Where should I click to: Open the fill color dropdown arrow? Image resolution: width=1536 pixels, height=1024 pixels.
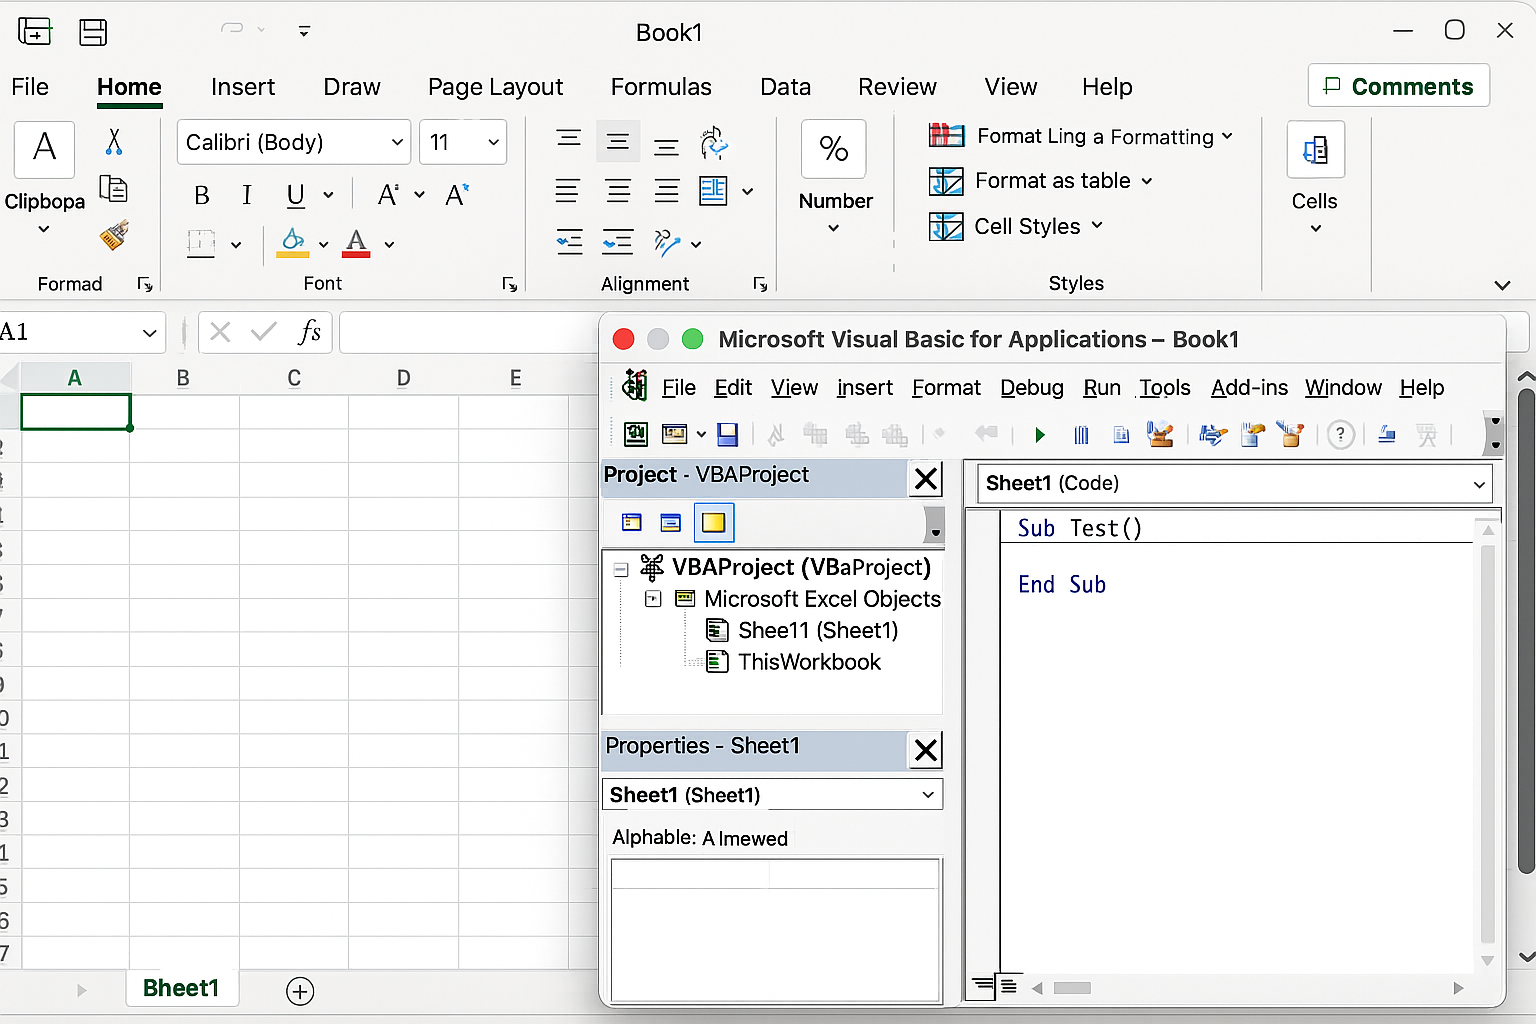(x=323, y=244)
